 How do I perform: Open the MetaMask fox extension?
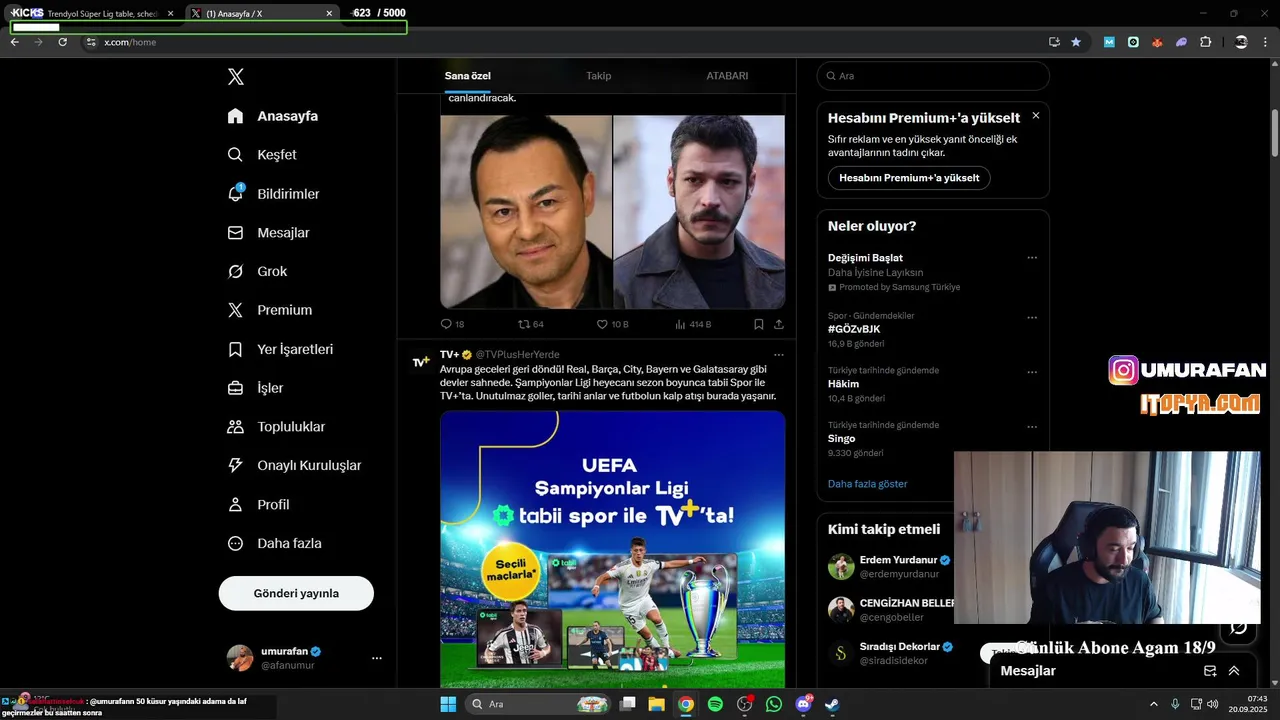coord(1158,42)
